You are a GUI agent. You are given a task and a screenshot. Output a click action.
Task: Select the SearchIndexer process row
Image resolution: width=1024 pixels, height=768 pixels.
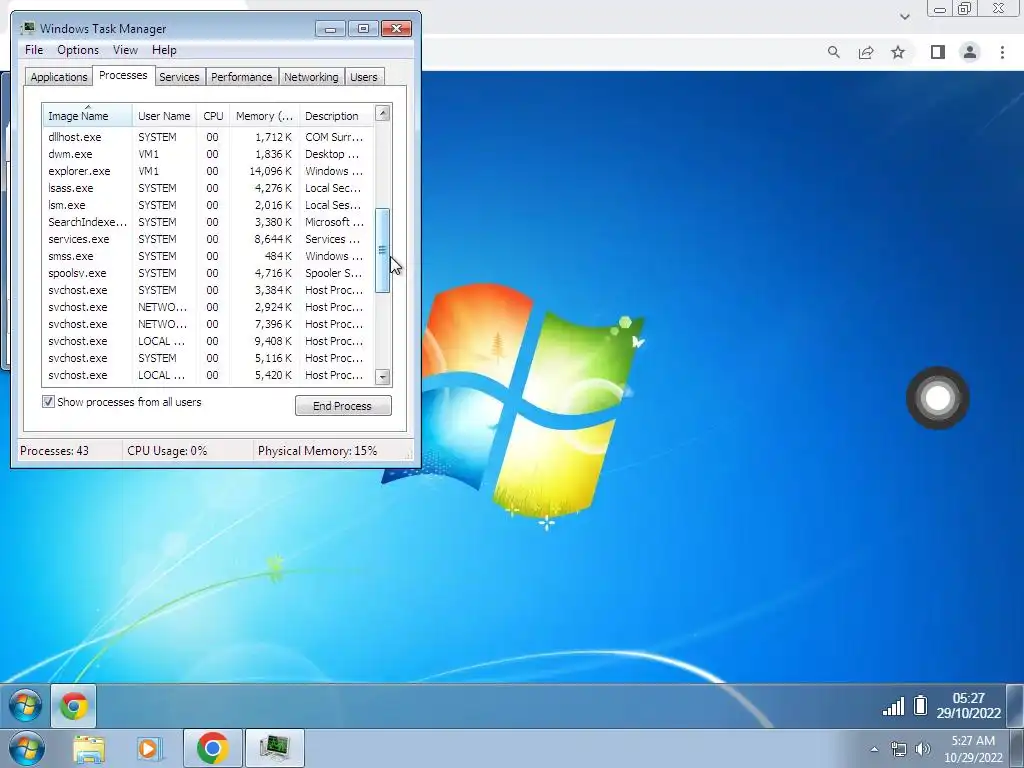pos(208,222)
